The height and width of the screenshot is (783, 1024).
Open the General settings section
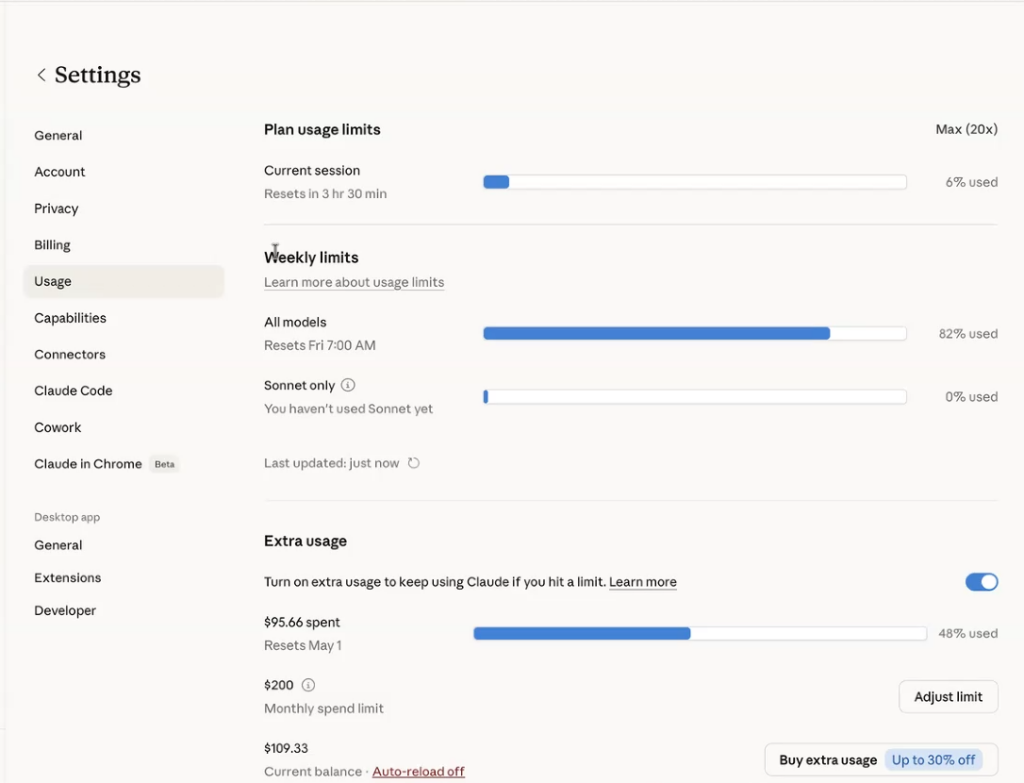58,136
